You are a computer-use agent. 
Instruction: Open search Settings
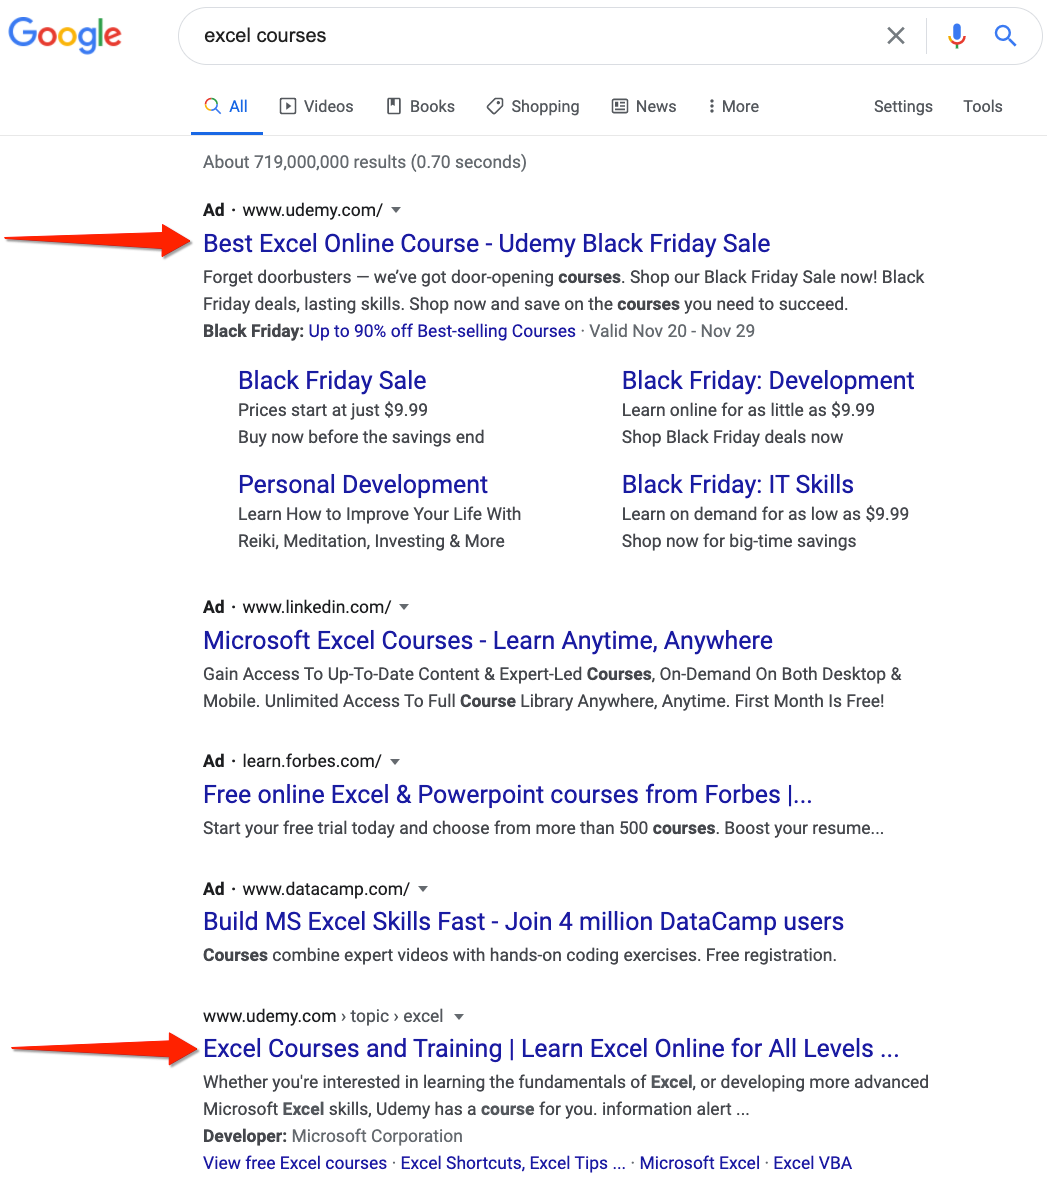point(903,106)
